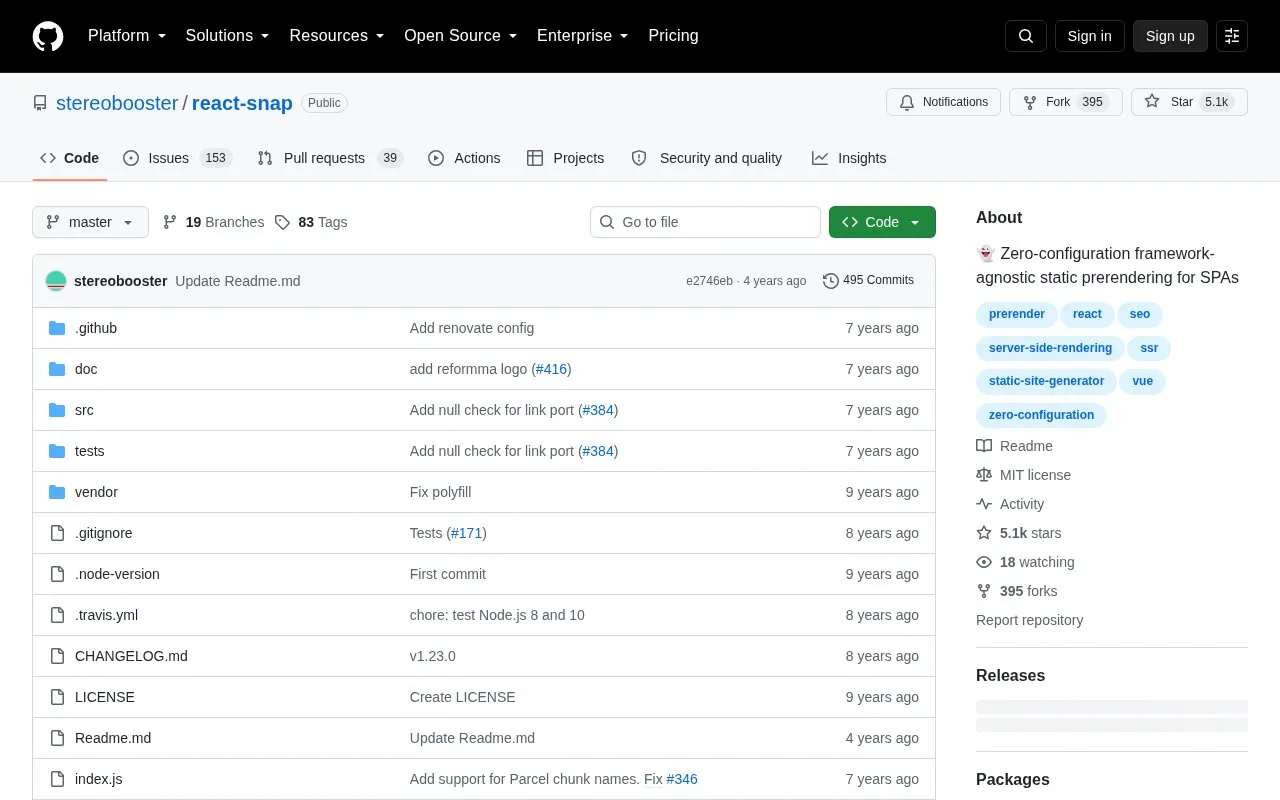Screen dimensions: 1280x800
Task: Click the Sign in button
Action: 1089,36
